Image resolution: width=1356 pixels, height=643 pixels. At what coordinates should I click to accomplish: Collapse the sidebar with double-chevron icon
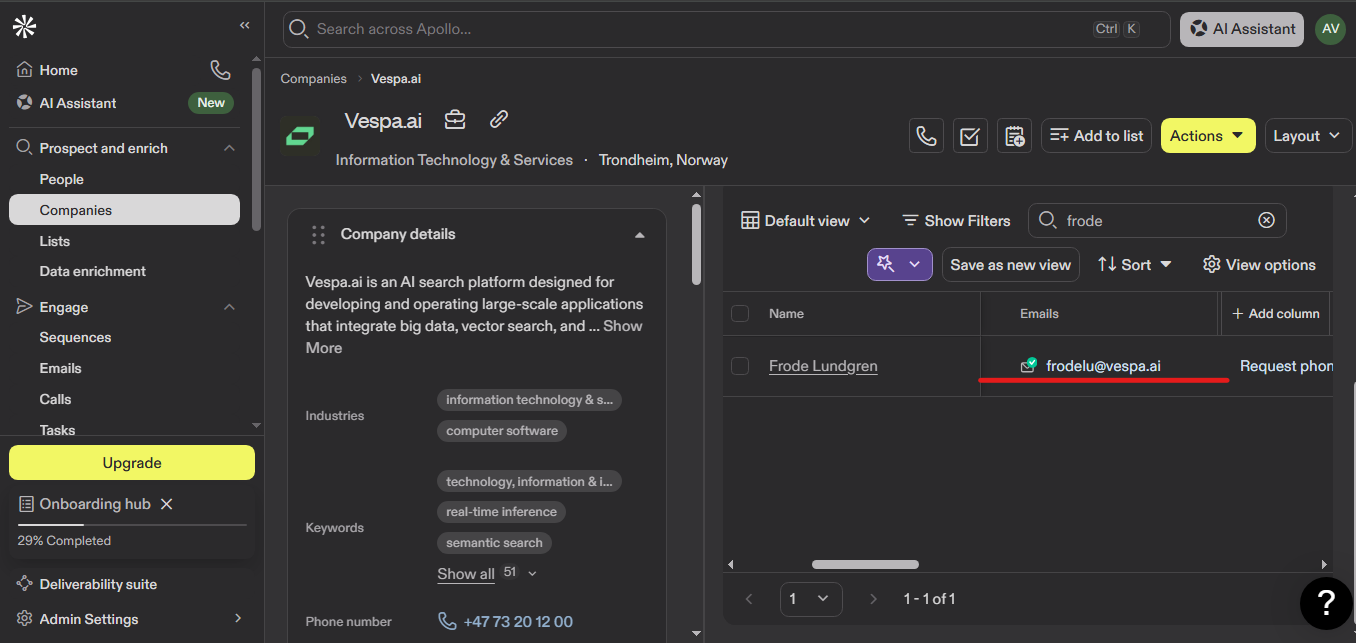(245, 25)
